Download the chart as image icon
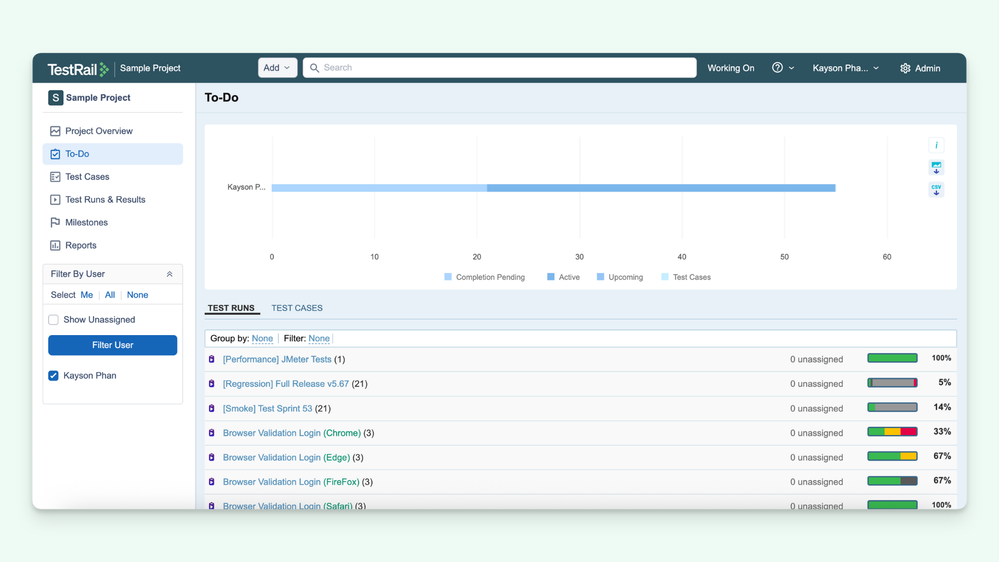This screenshot has height=562, width=999. coord(936,168)
